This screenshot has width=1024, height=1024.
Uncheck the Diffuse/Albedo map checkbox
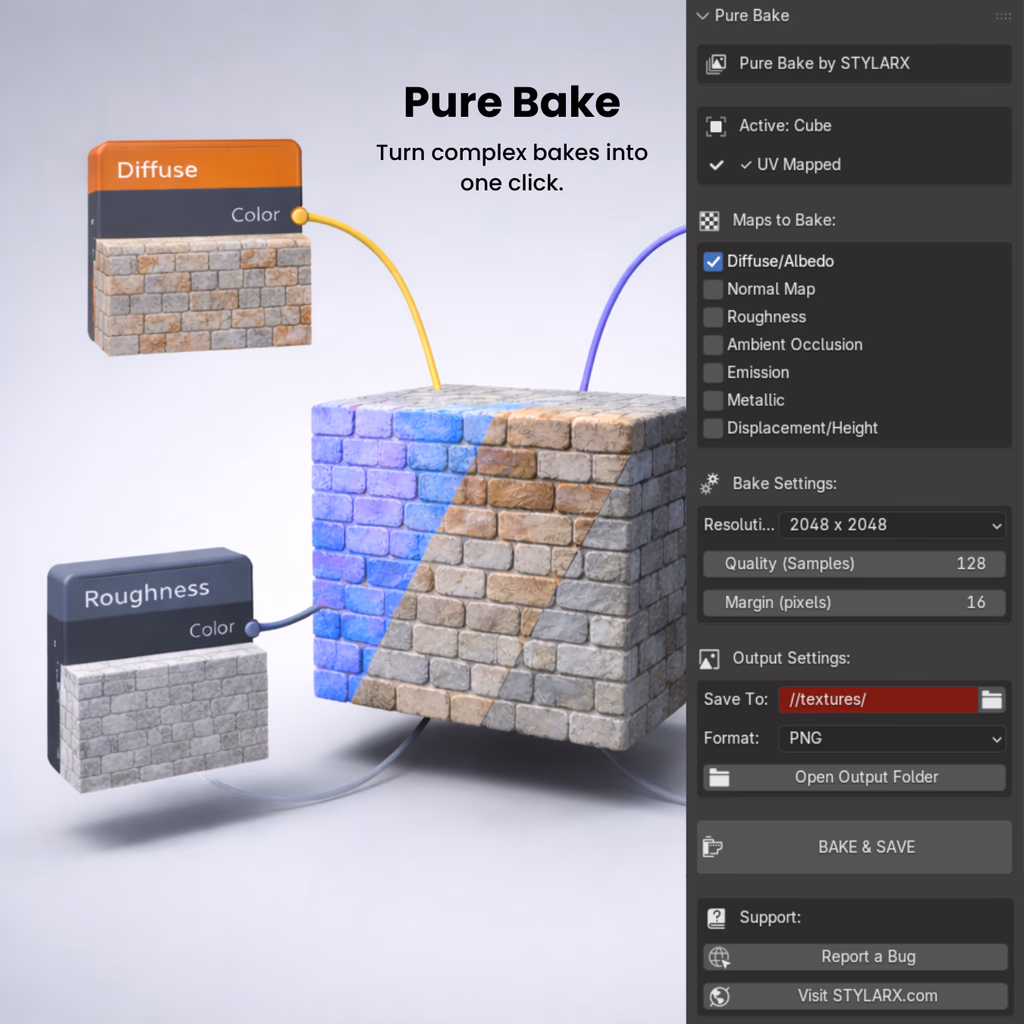coord(712,262)
